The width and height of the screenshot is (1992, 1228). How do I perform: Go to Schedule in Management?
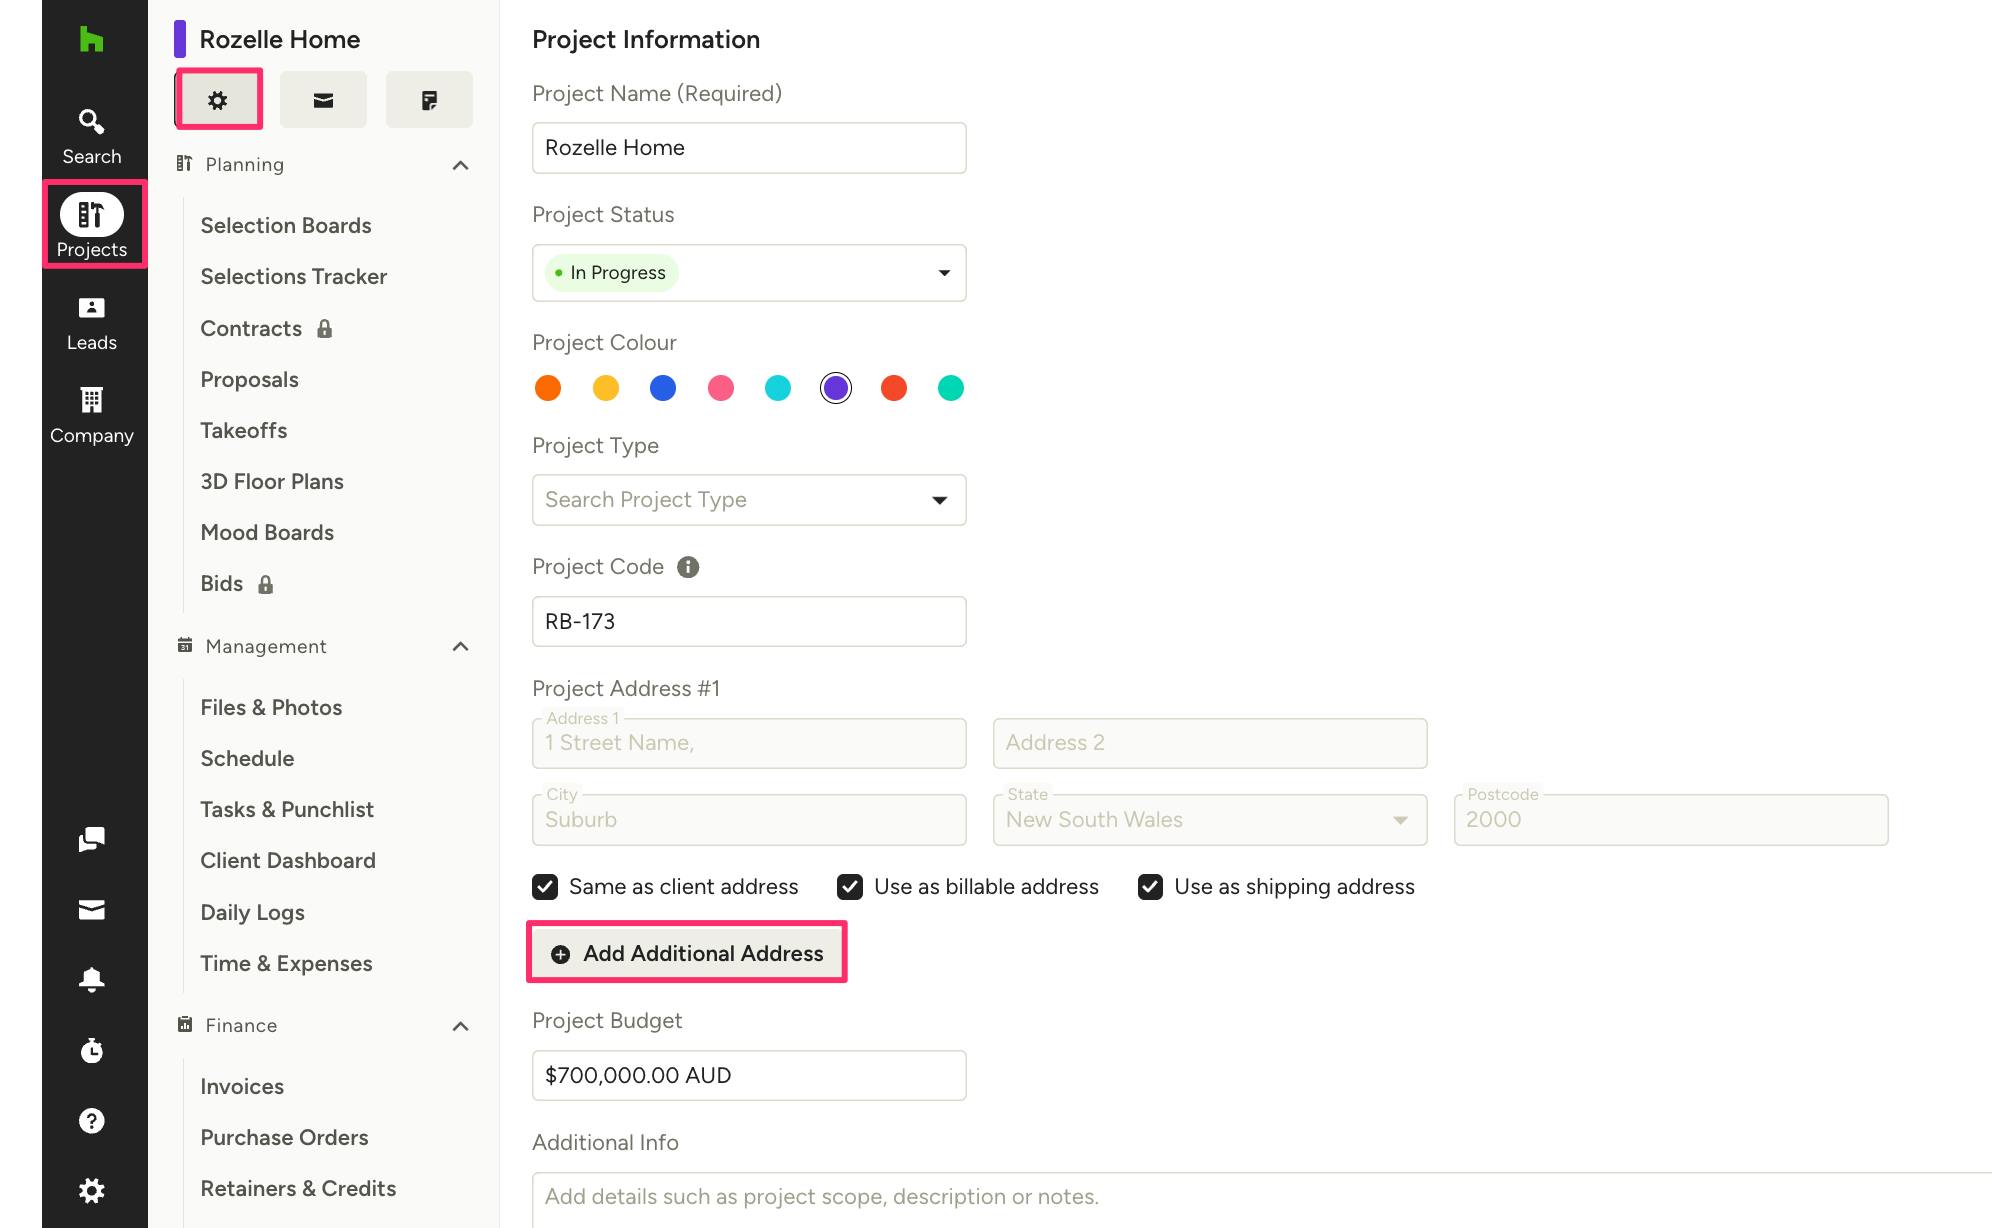[247, 759]
